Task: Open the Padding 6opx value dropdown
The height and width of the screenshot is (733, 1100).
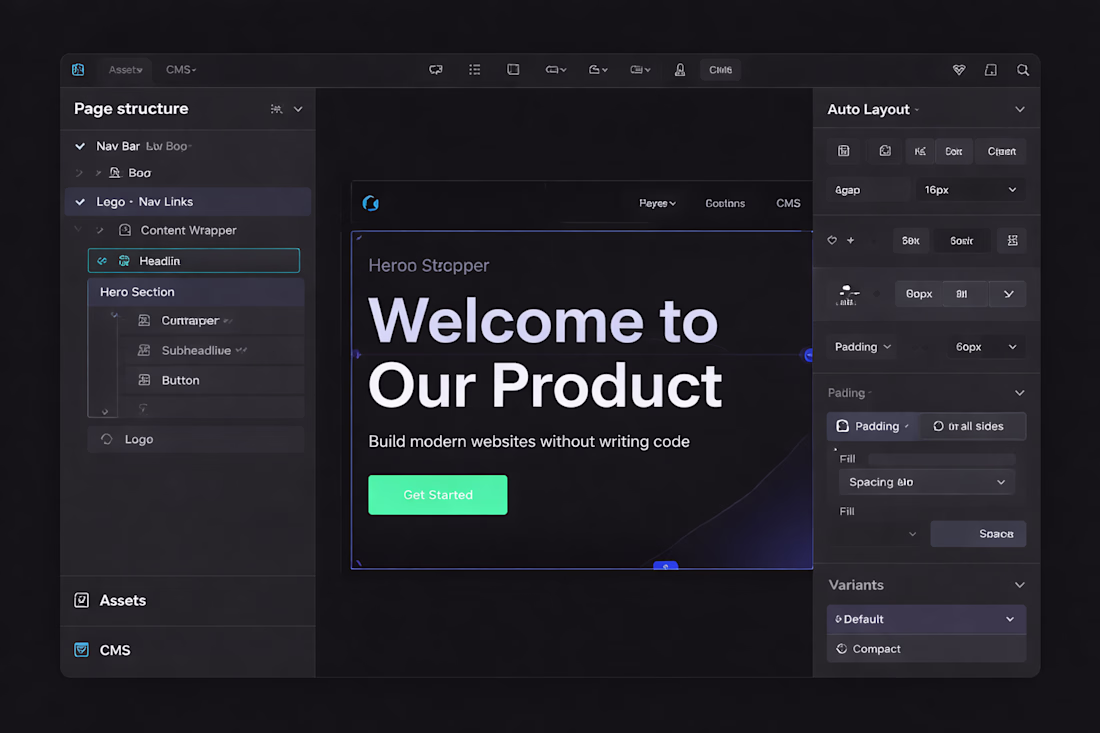Action: pyautogui.click(x=986, y=347)
